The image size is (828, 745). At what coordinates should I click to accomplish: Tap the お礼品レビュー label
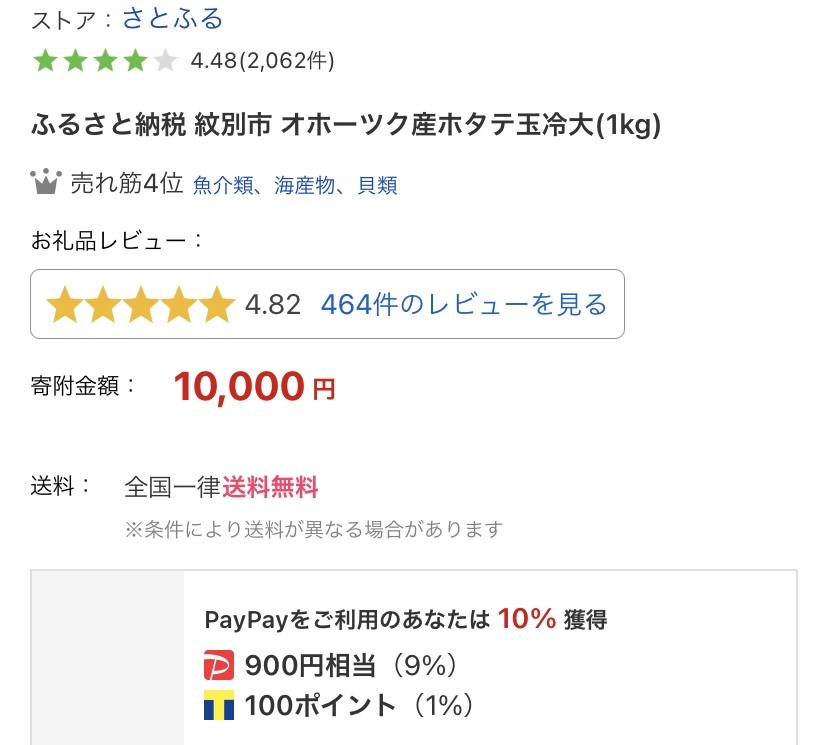pyautogui.click(x=118, y=241)
